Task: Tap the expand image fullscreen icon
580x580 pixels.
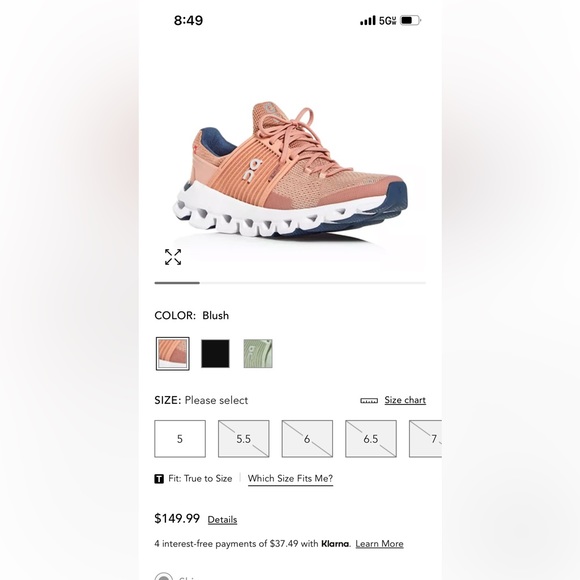Action: point(173,257)
